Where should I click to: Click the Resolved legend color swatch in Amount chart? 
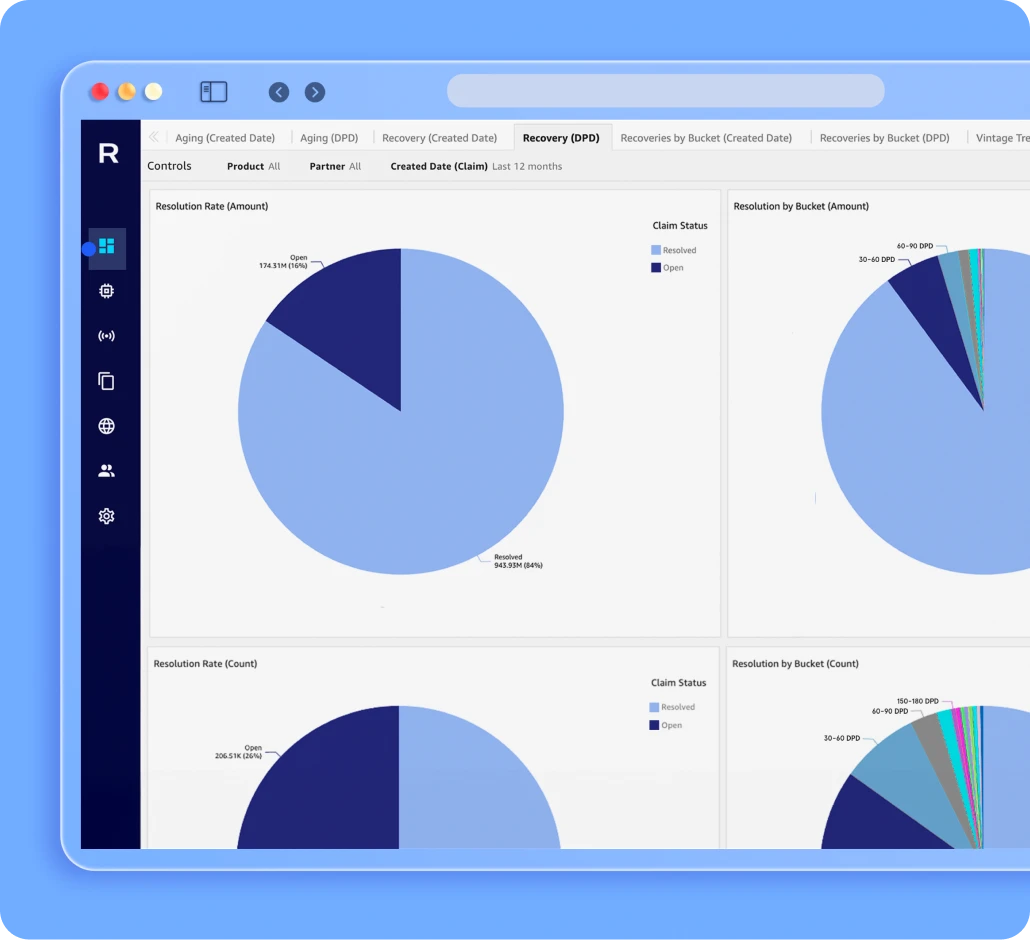656,250
